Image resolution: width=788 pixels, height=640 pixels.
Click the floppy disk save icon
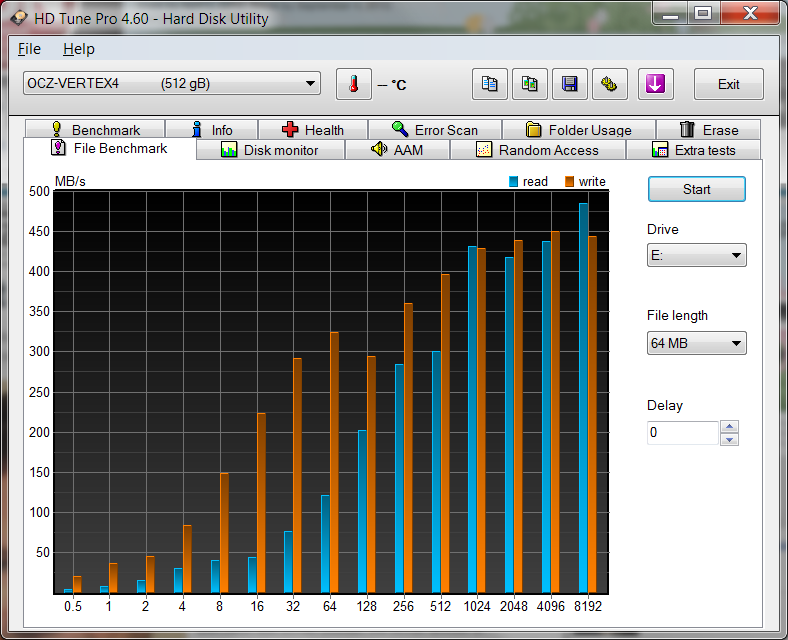click(569, 84)
